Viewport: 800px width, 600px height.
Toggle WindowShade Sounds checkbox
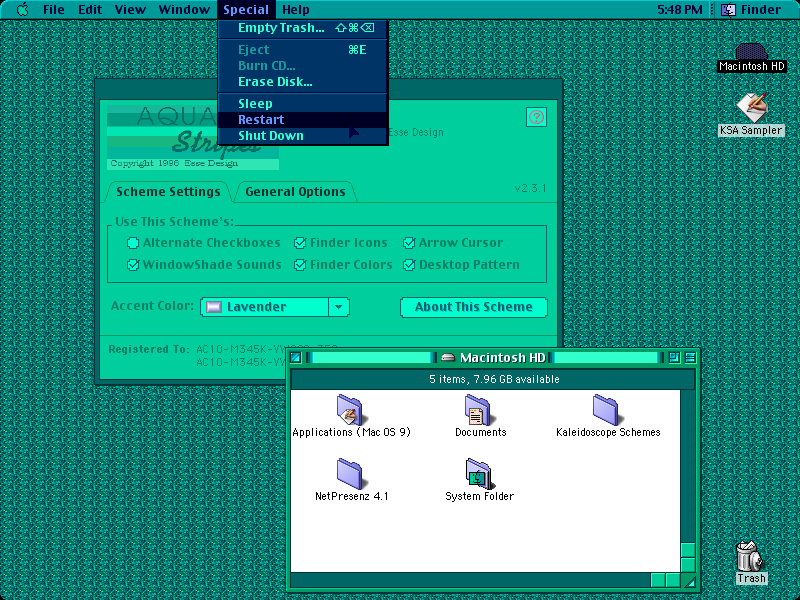[x=204, y=265]
